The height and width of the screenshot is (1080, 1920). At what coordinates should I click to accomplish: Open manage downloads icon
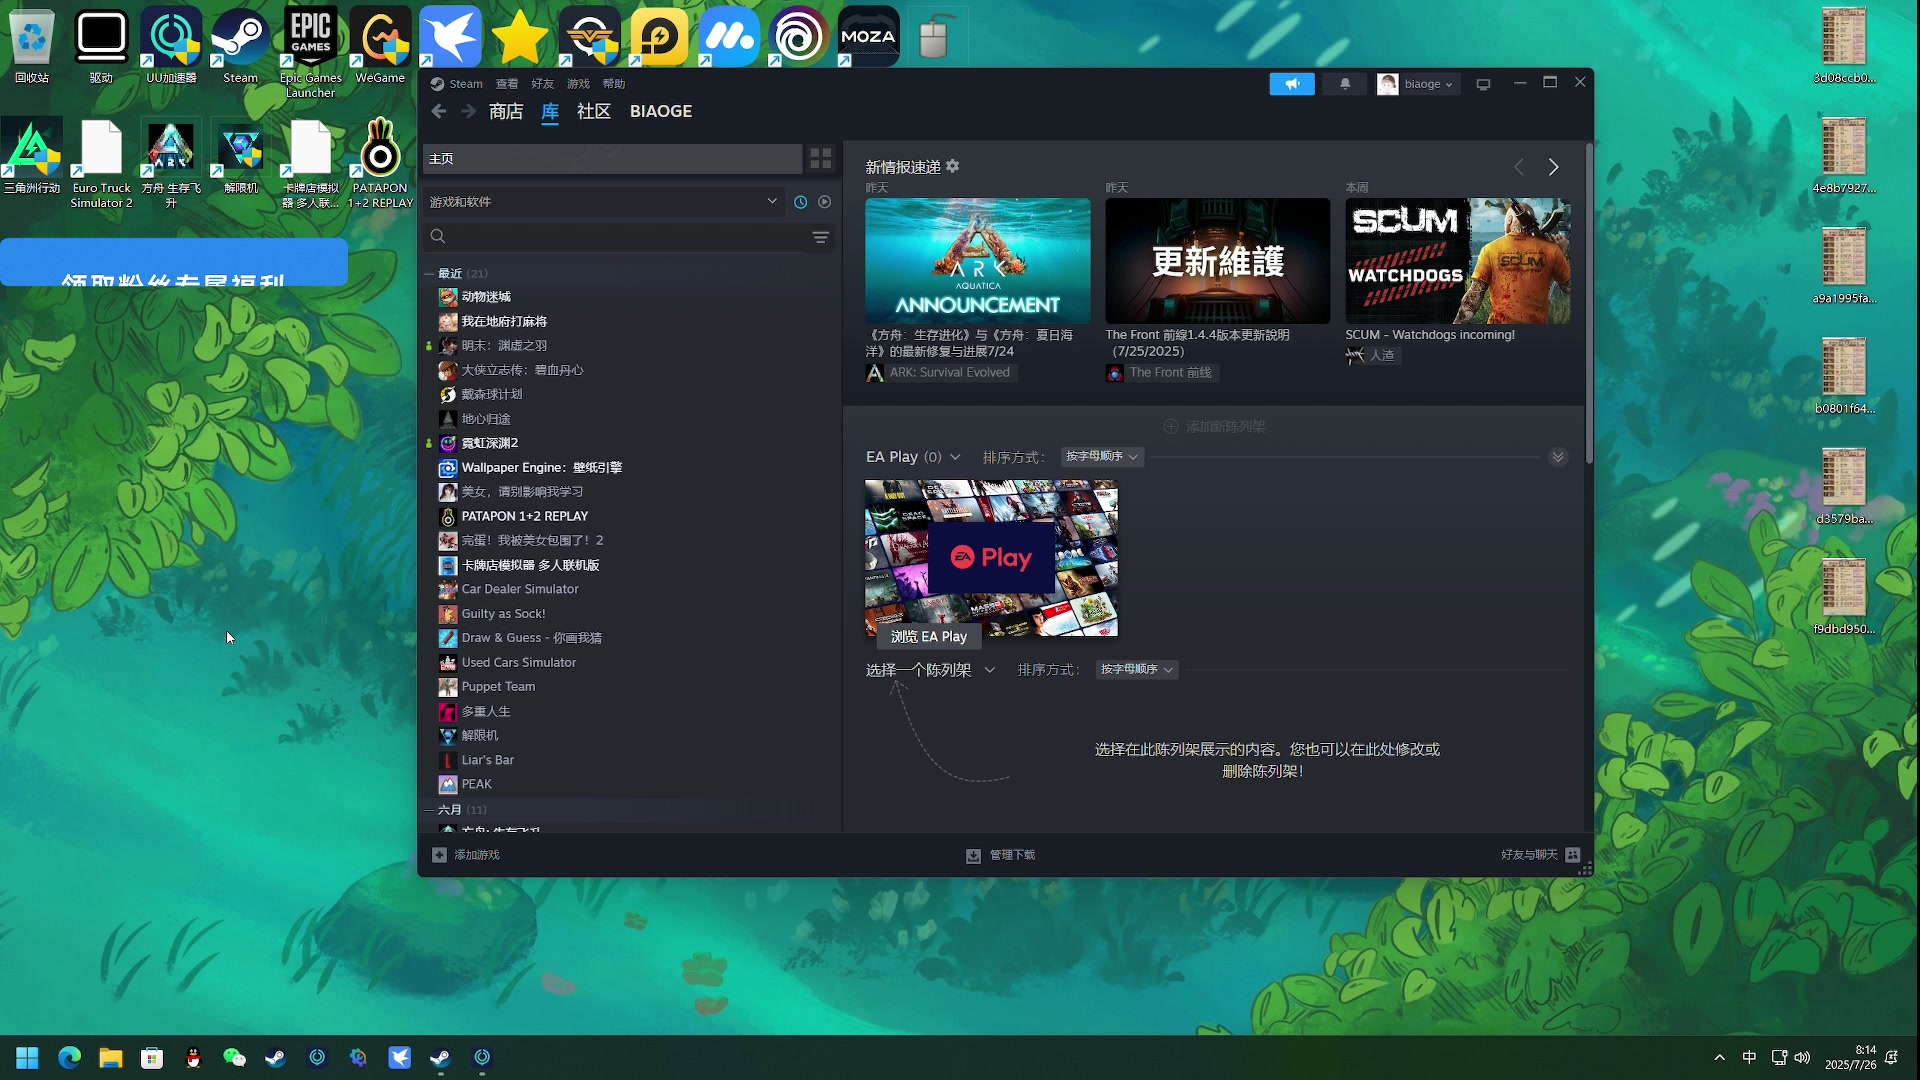coord(973,856)
